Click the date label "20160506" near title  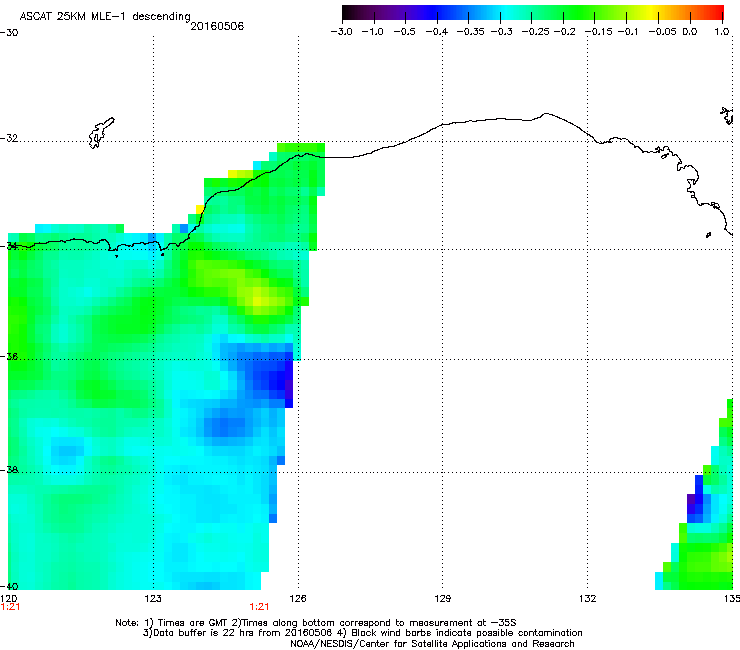point(217,26)
